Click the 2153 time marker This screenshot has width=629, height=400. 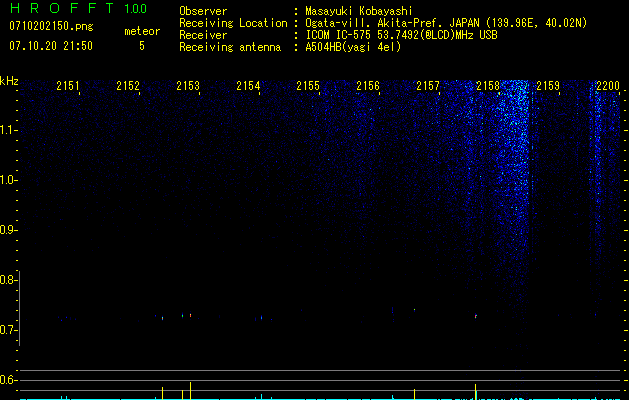click(x=188, y=86)
